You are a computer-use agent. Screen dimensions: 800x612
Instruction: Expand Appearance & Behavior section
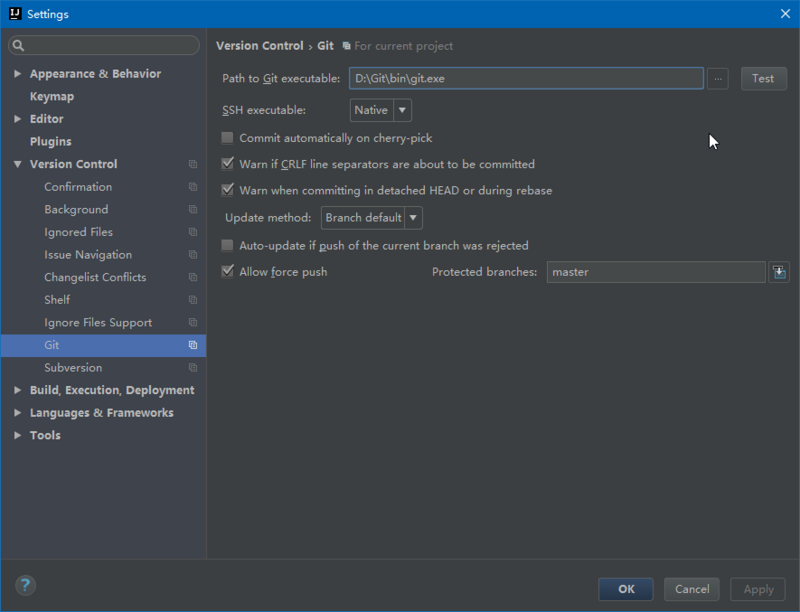point(17,73)
